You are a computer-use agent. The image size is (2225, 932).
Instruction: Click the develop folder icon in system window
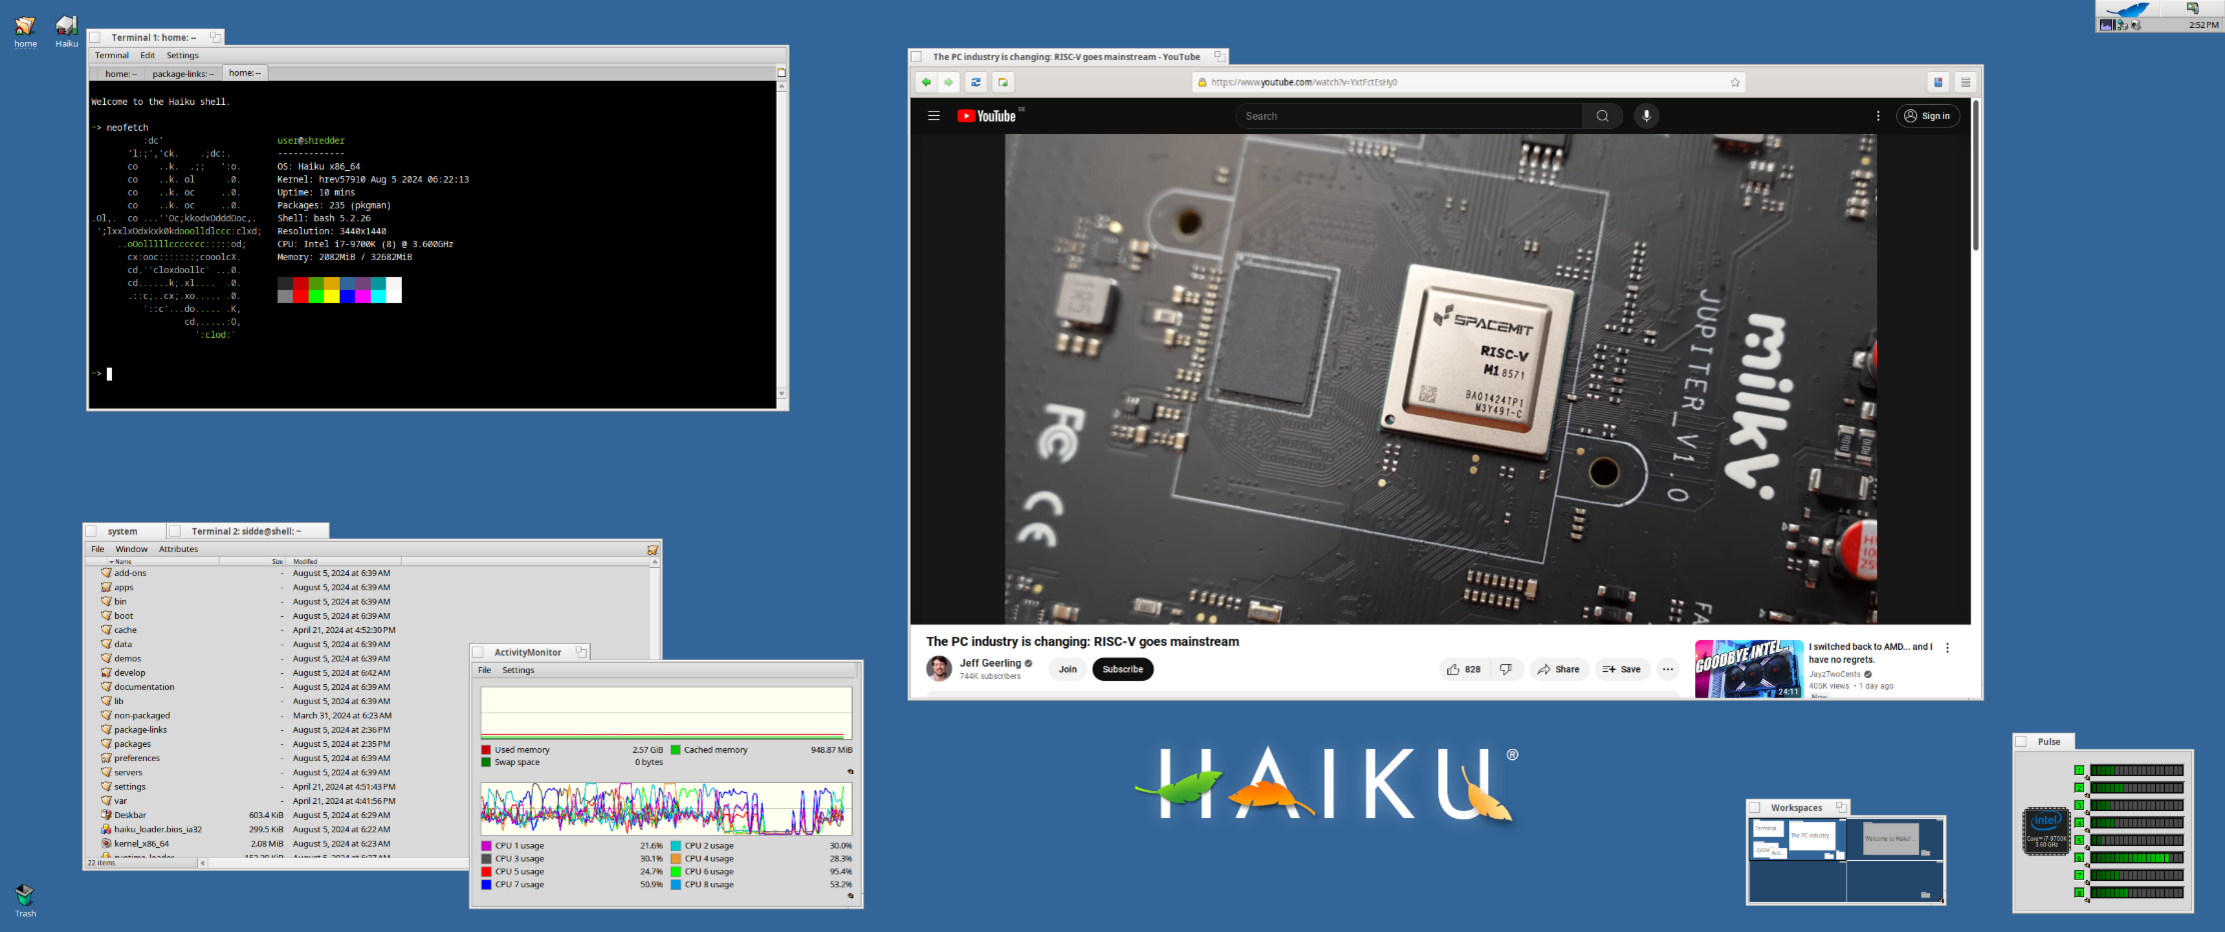coord(106,672)
